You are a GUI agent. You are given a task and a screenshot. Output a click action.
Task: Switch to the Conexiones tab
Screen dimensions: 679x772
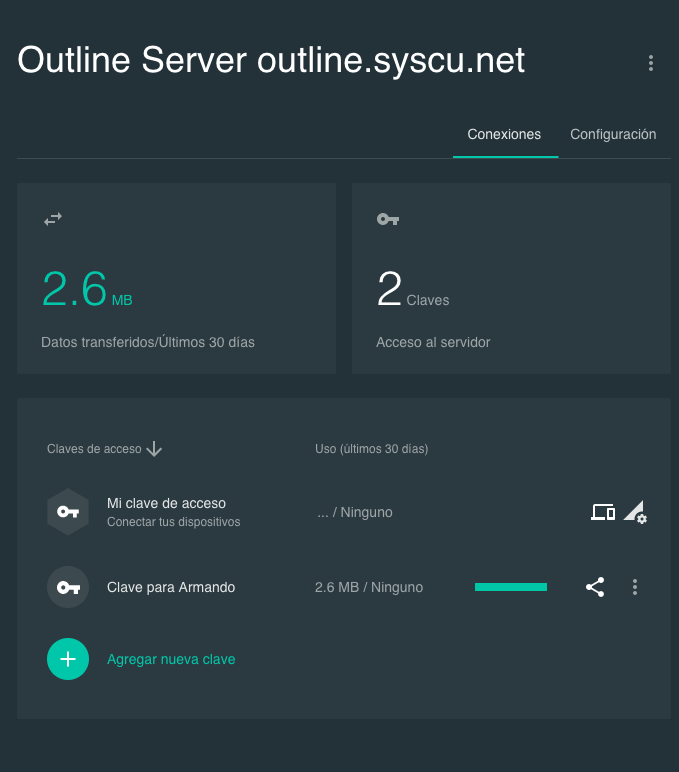[x=504, y=134]
